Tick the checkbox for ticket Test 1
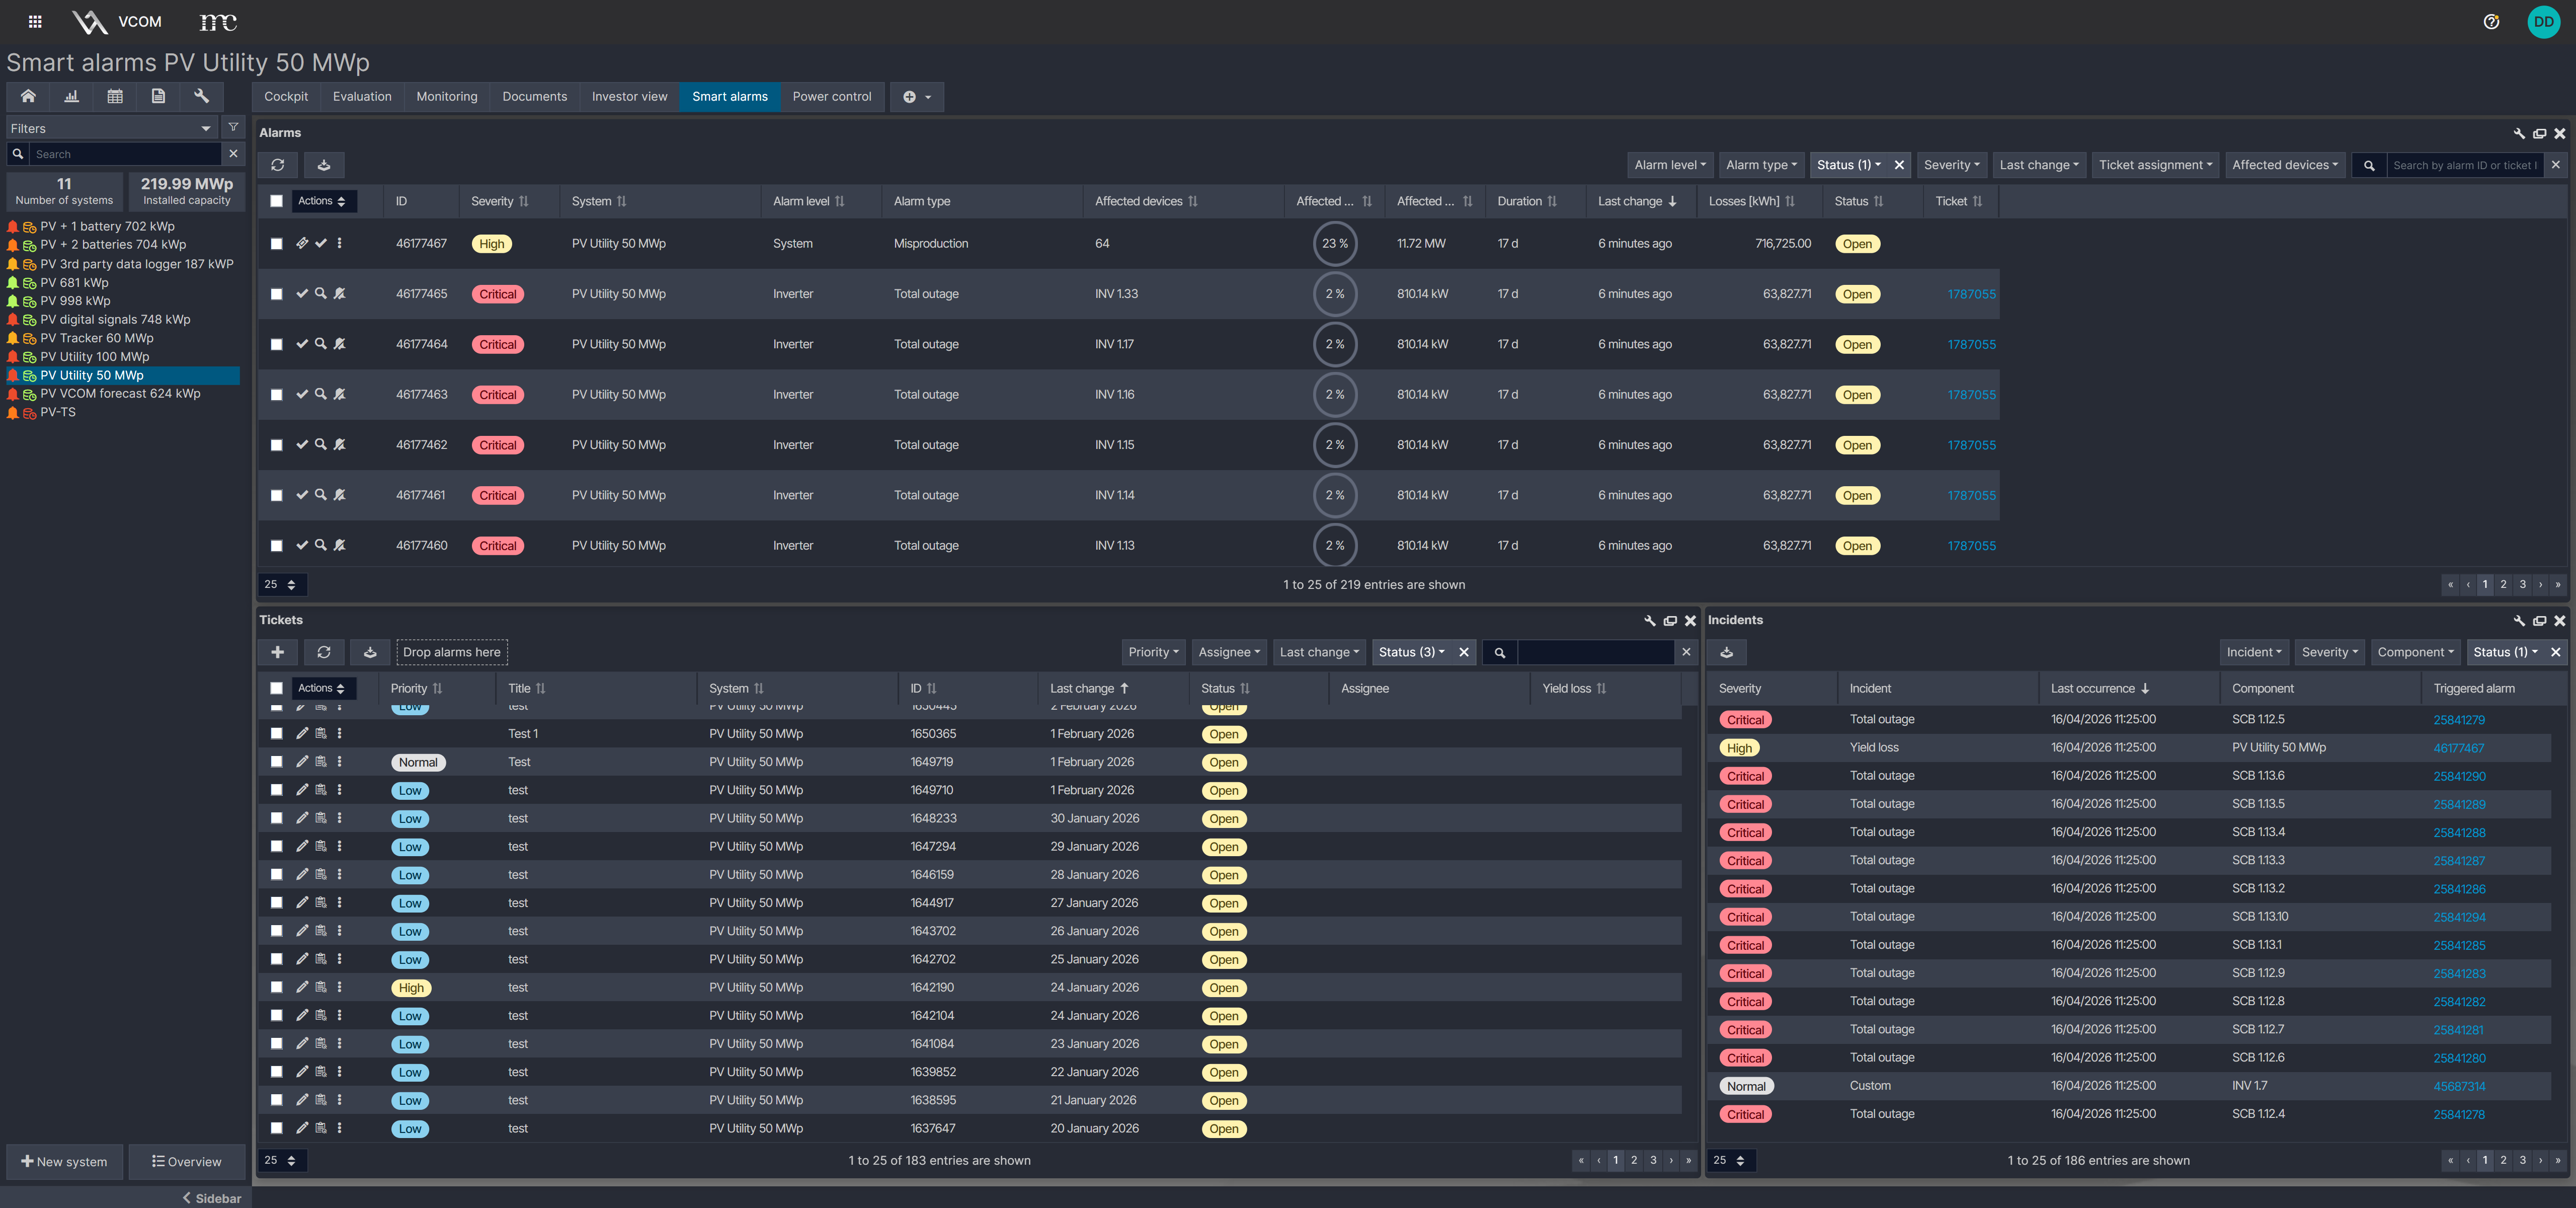 pyautogui.click(x=277, y=734)
